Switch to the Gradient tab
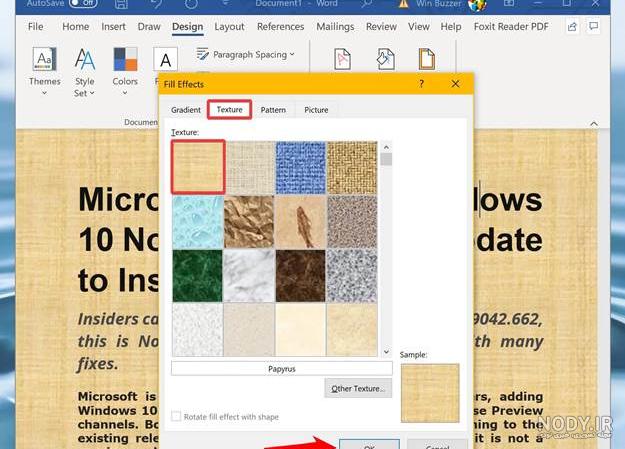 coord(186,110)
